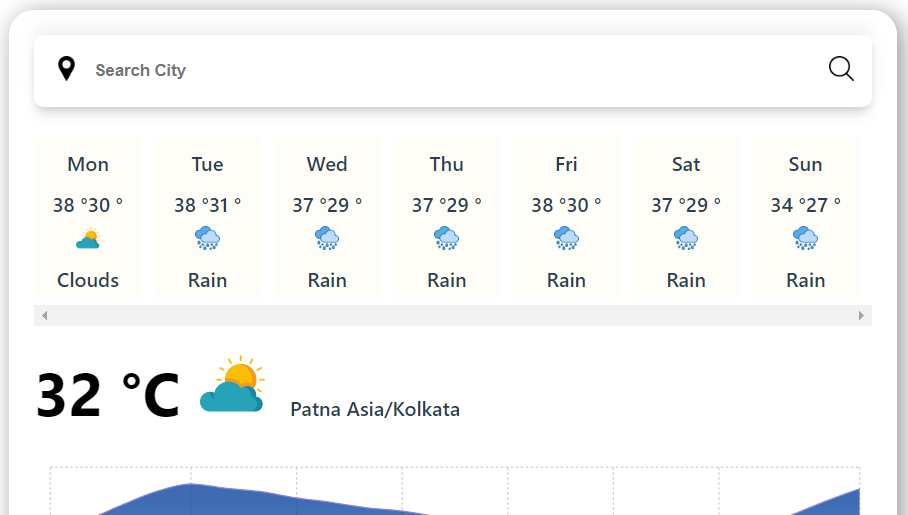Click Friday's rain cloud icon

click(x=566, y=239)
